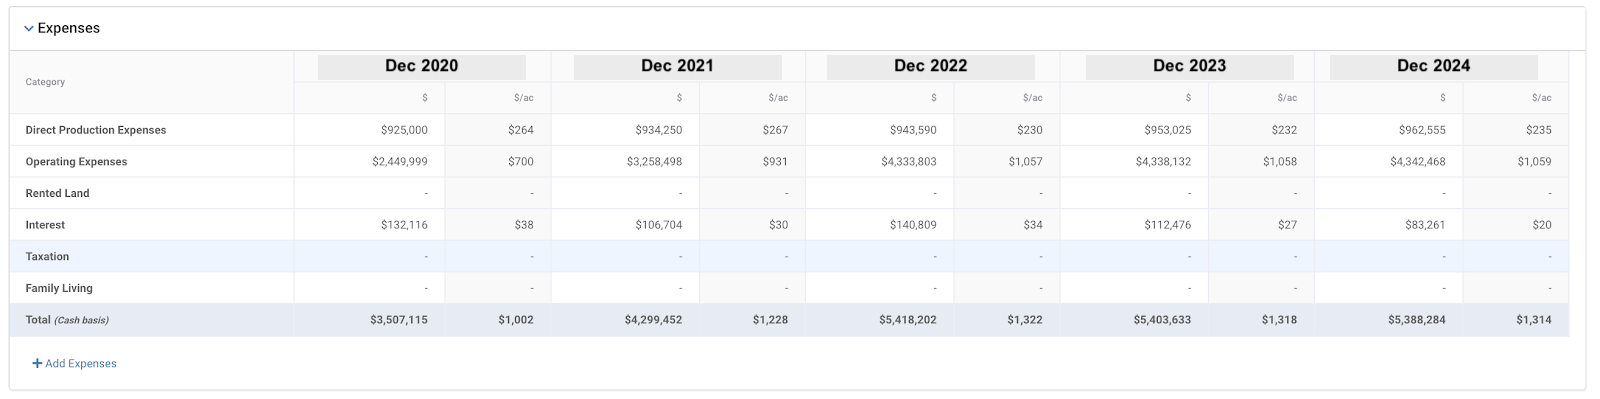Select the Dec 2020 column header

[x=422, y=66]
